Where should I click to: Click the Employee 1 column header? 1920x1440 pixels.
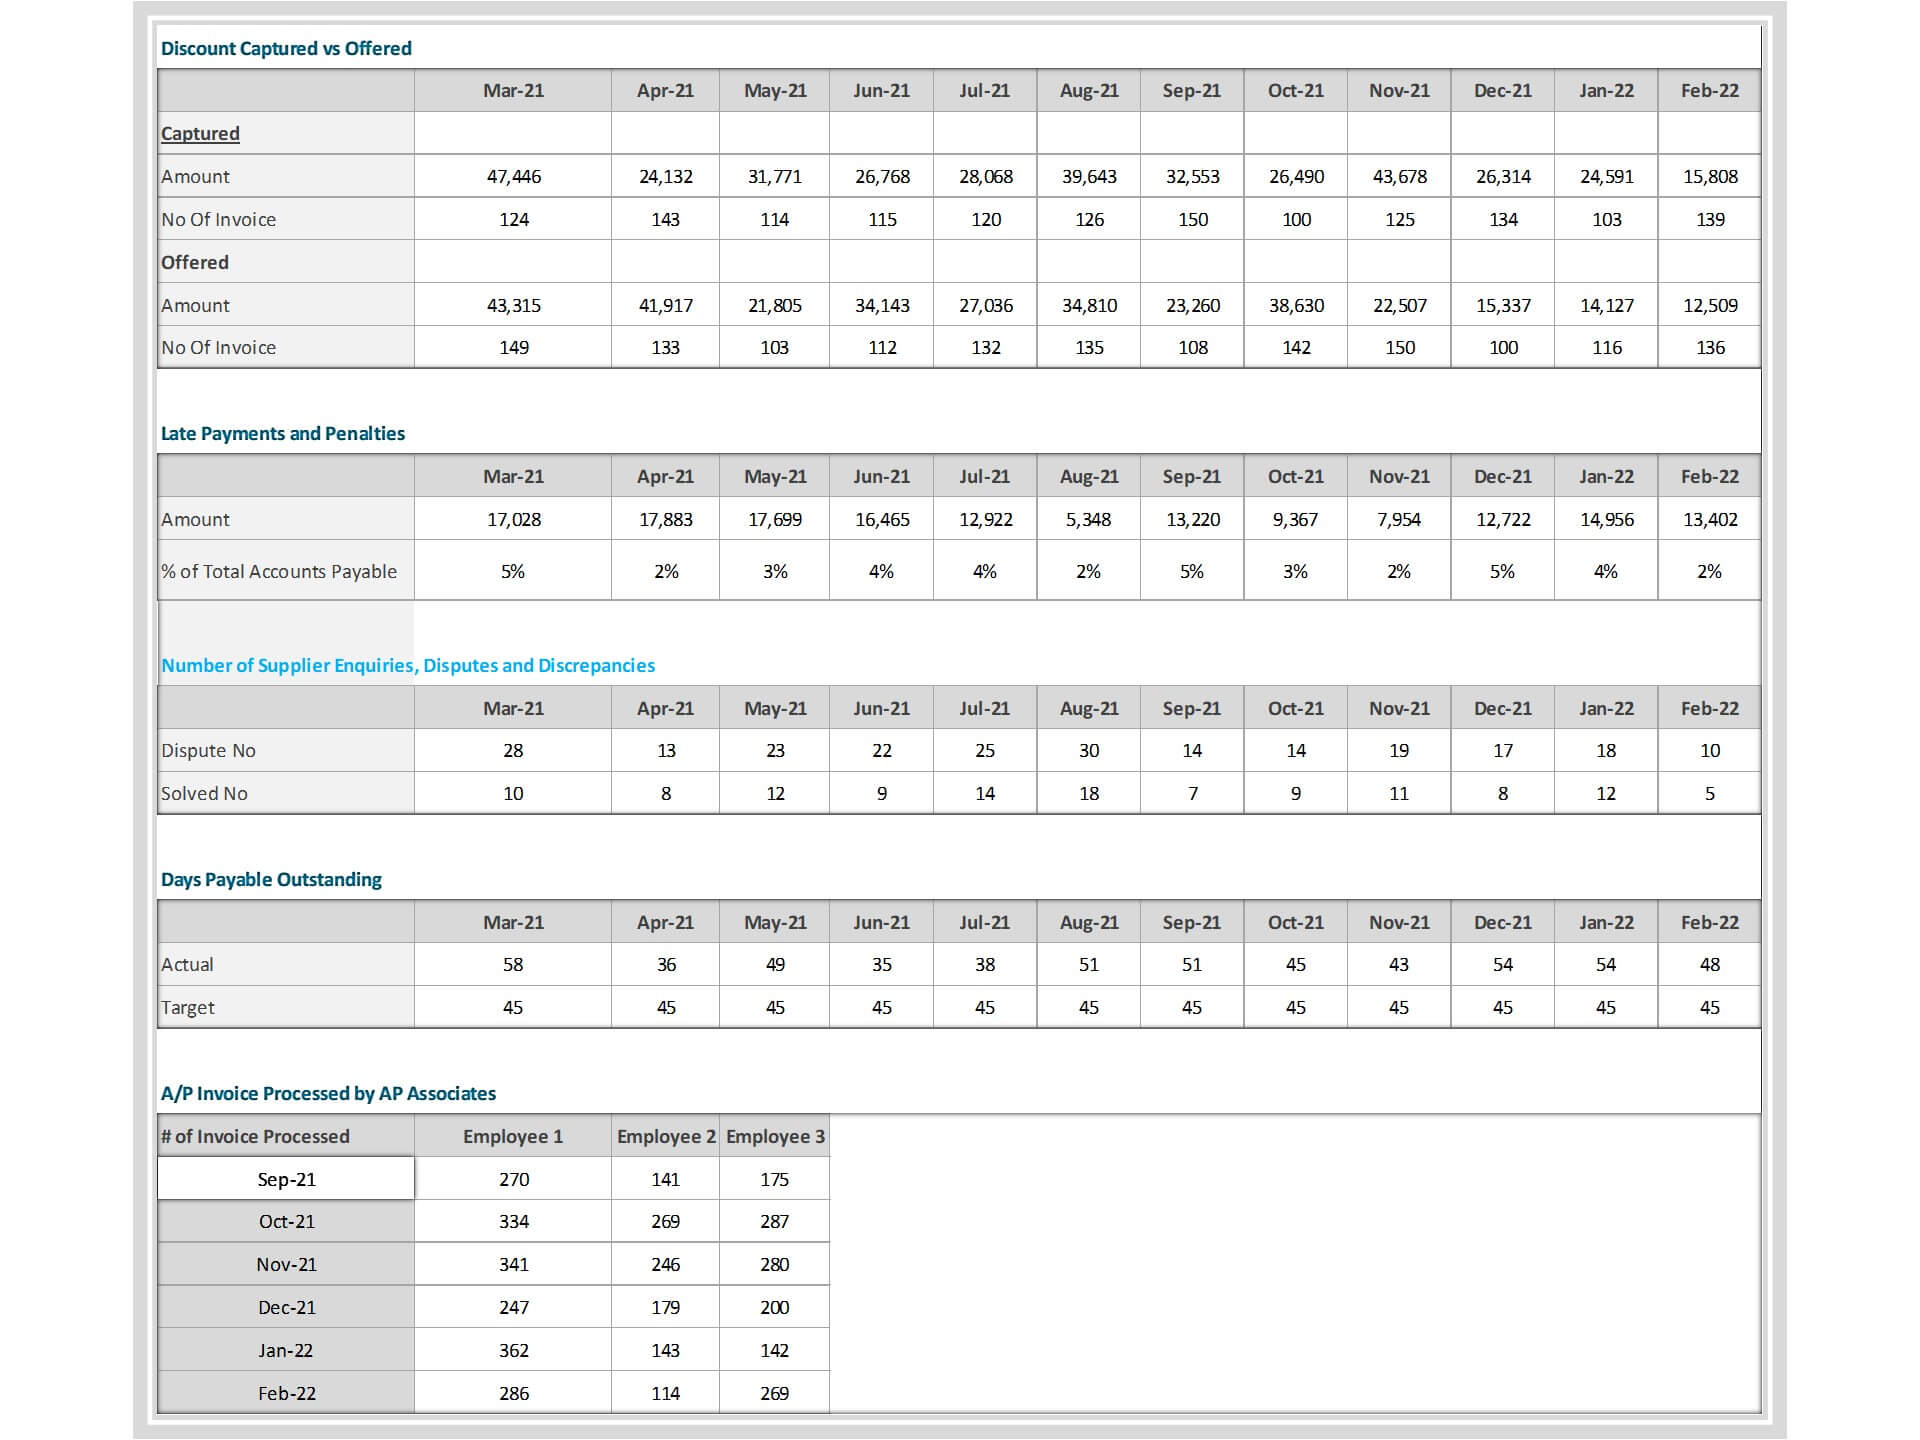click(x=512, y=1136)
